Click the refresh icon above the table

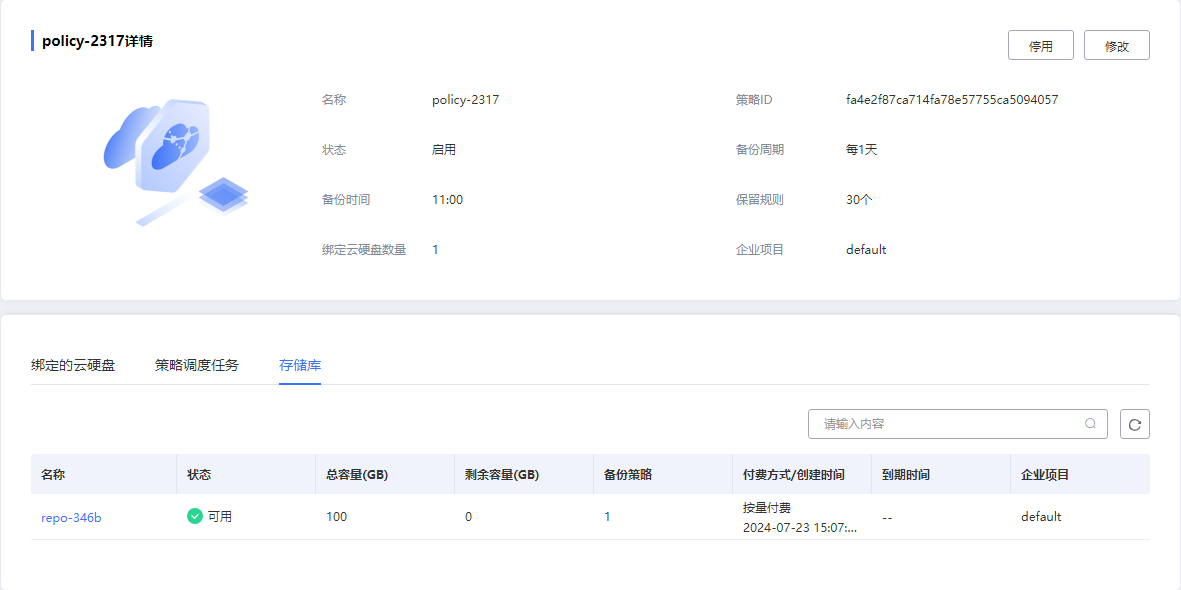pos(1134,424)
